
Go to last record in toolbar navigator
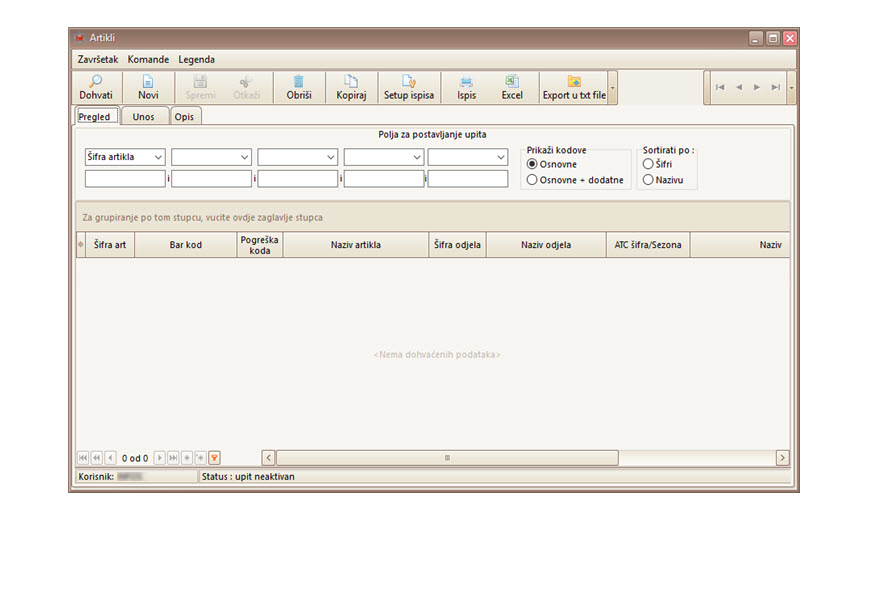click(x=776, y=87)
